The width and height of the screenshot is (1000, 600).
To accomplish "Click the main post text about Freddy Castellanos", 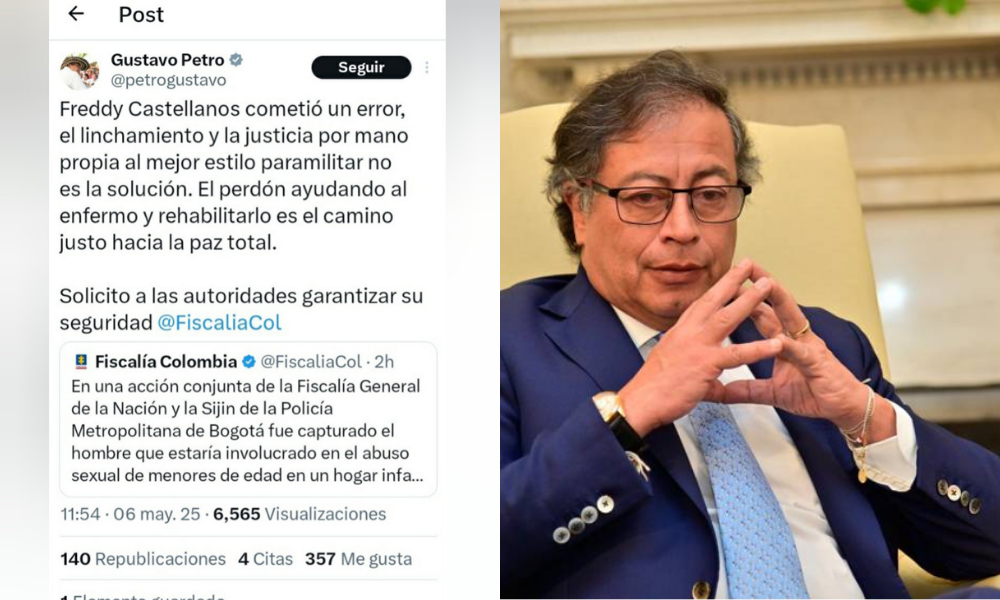I will [233, 176].
